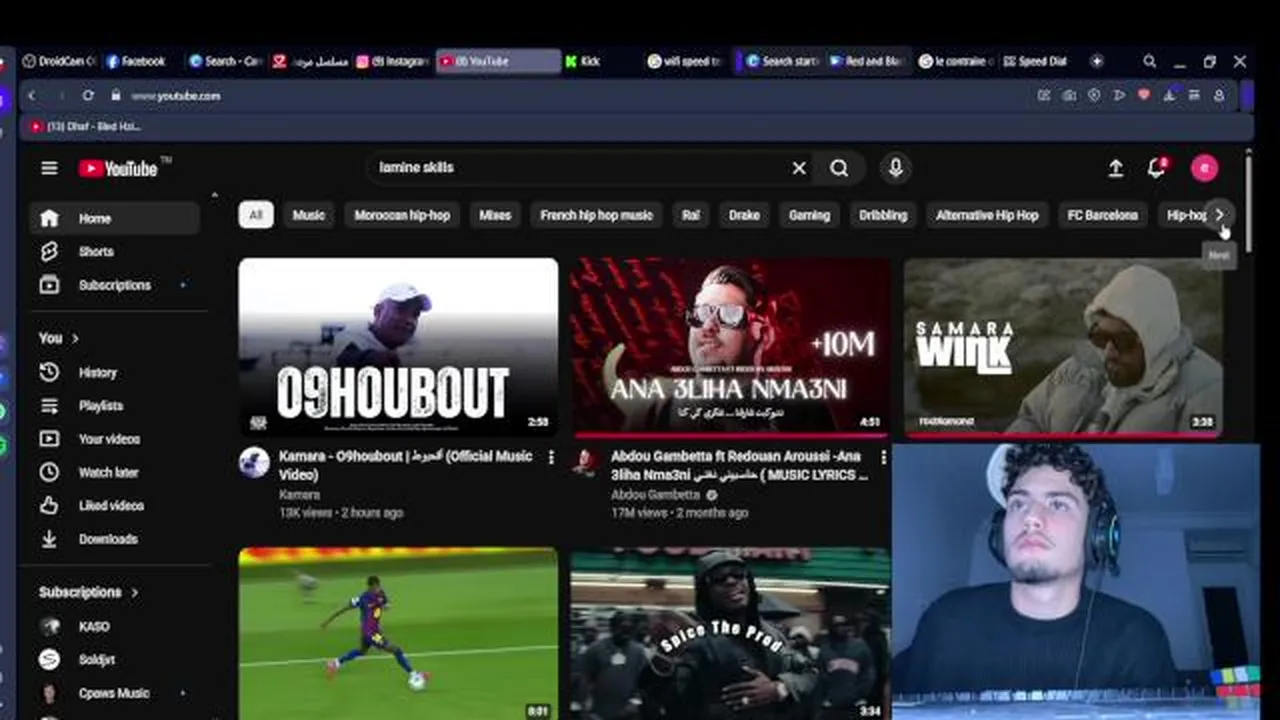Open the KASO channel subscription
This screenshot has width=1280, height=720.
pos(114,627)
